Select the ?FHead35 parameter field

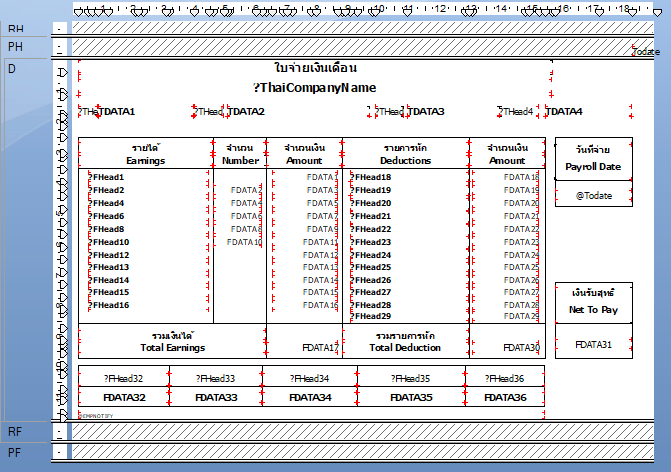click(x=411, y=379)
